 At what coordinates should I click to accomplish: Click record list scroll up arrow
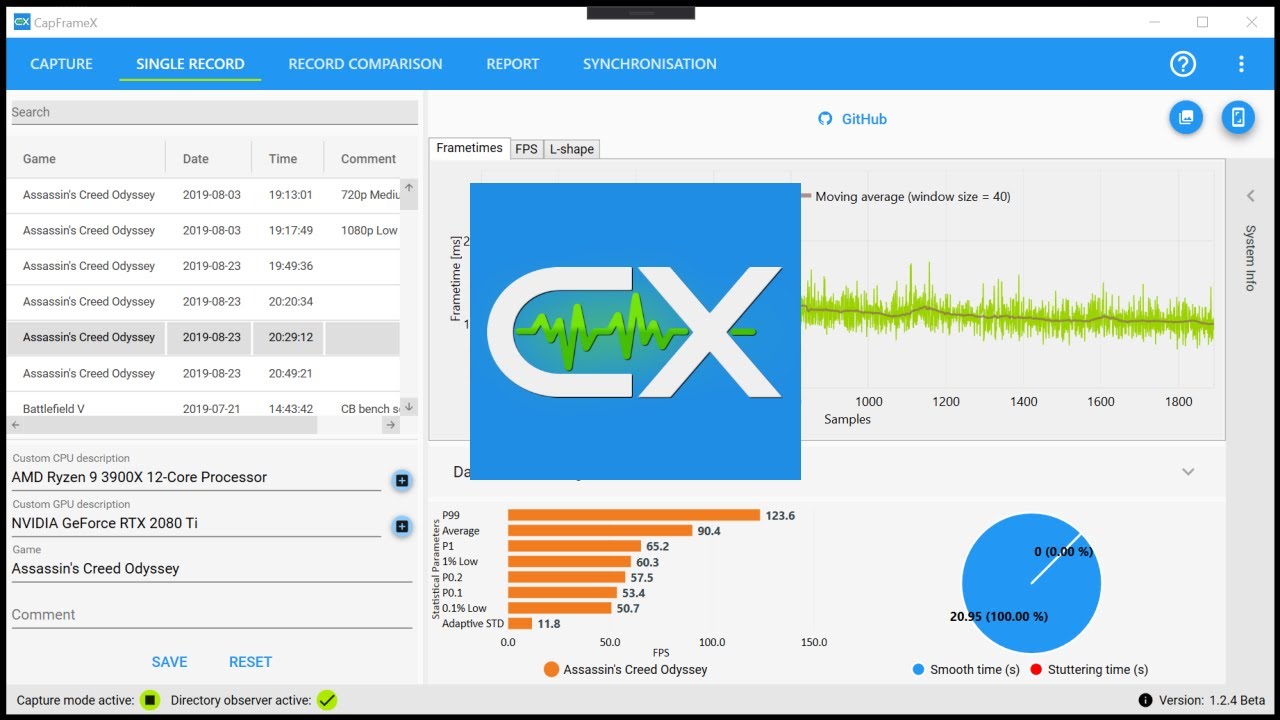(409, 187)
